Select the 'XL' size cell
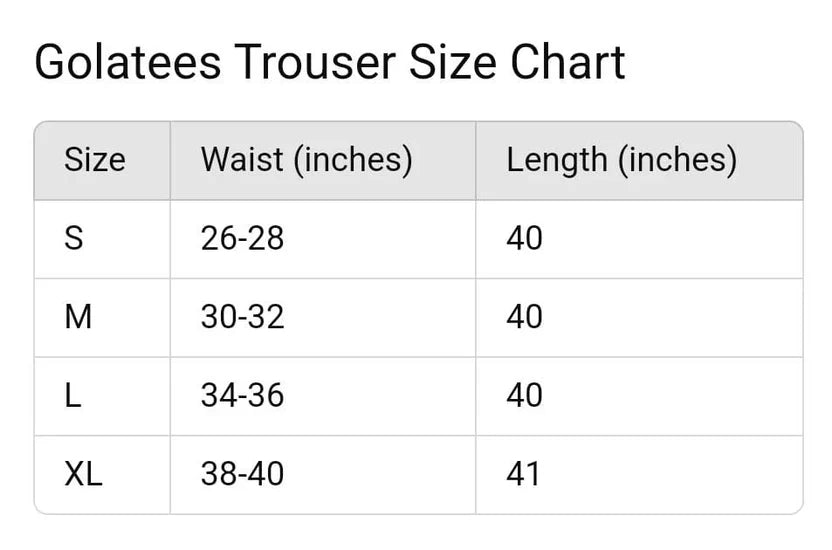This screenshot has width=832, height=550. click(x=83, y=473)
